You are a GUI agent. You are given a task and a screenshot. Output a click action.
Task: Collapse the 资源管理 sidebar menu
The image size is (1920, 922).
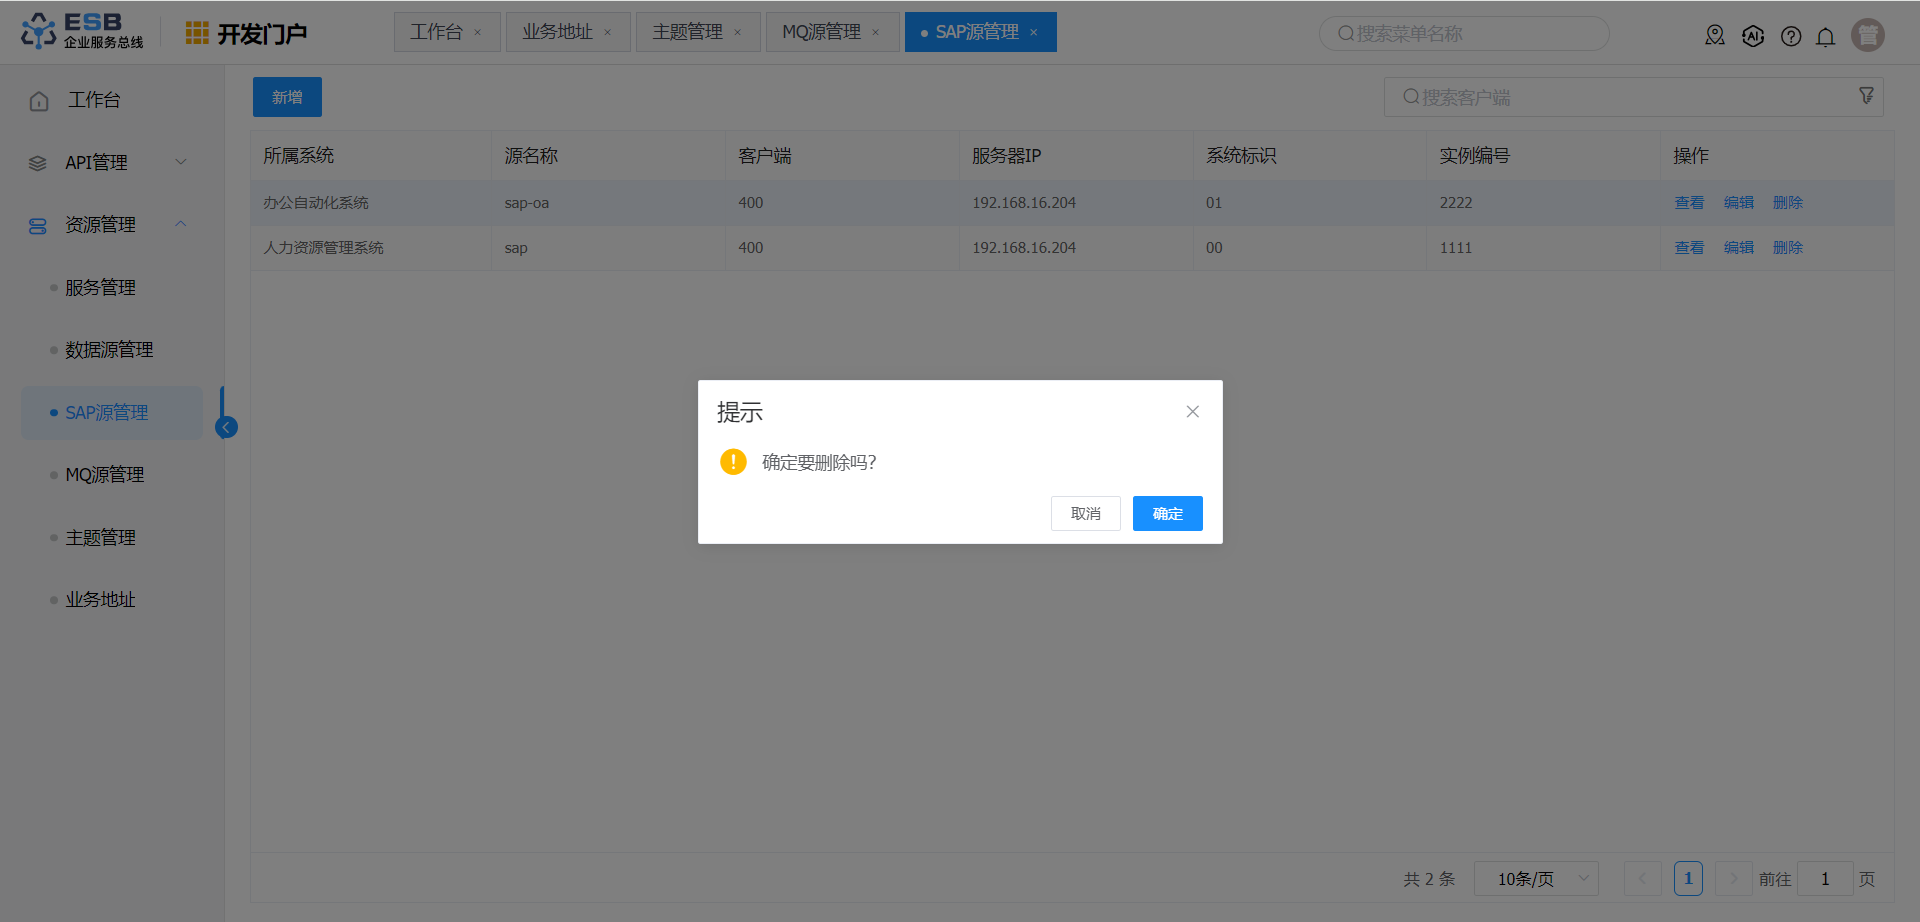tap(108, 225)
